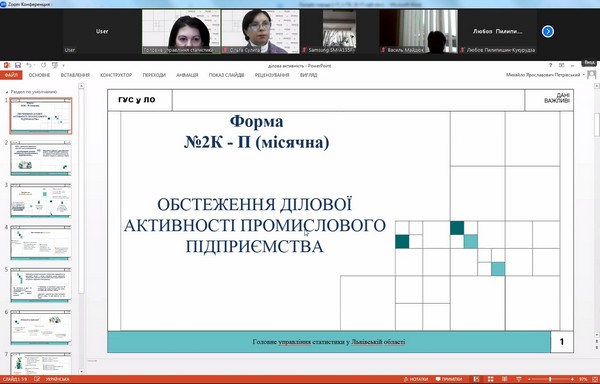Image resolution: width=600 pixels, height=384 pixels.
Task: Toggle the ПРИМІТКИ comments button
Action: pos(449,379)
